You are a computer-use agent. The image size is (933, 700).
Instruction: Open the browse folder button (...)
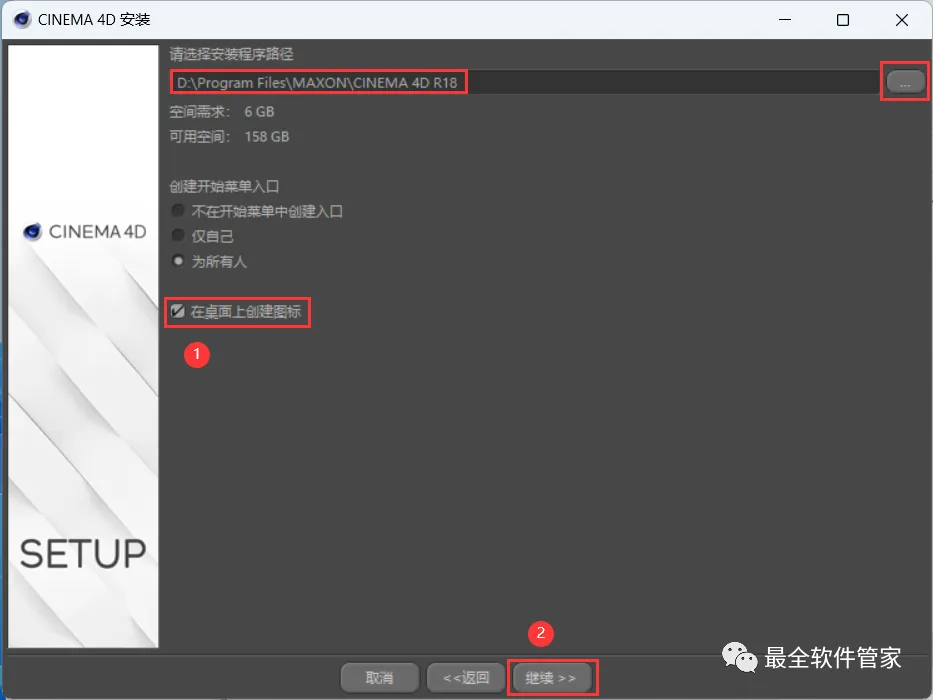905,82
